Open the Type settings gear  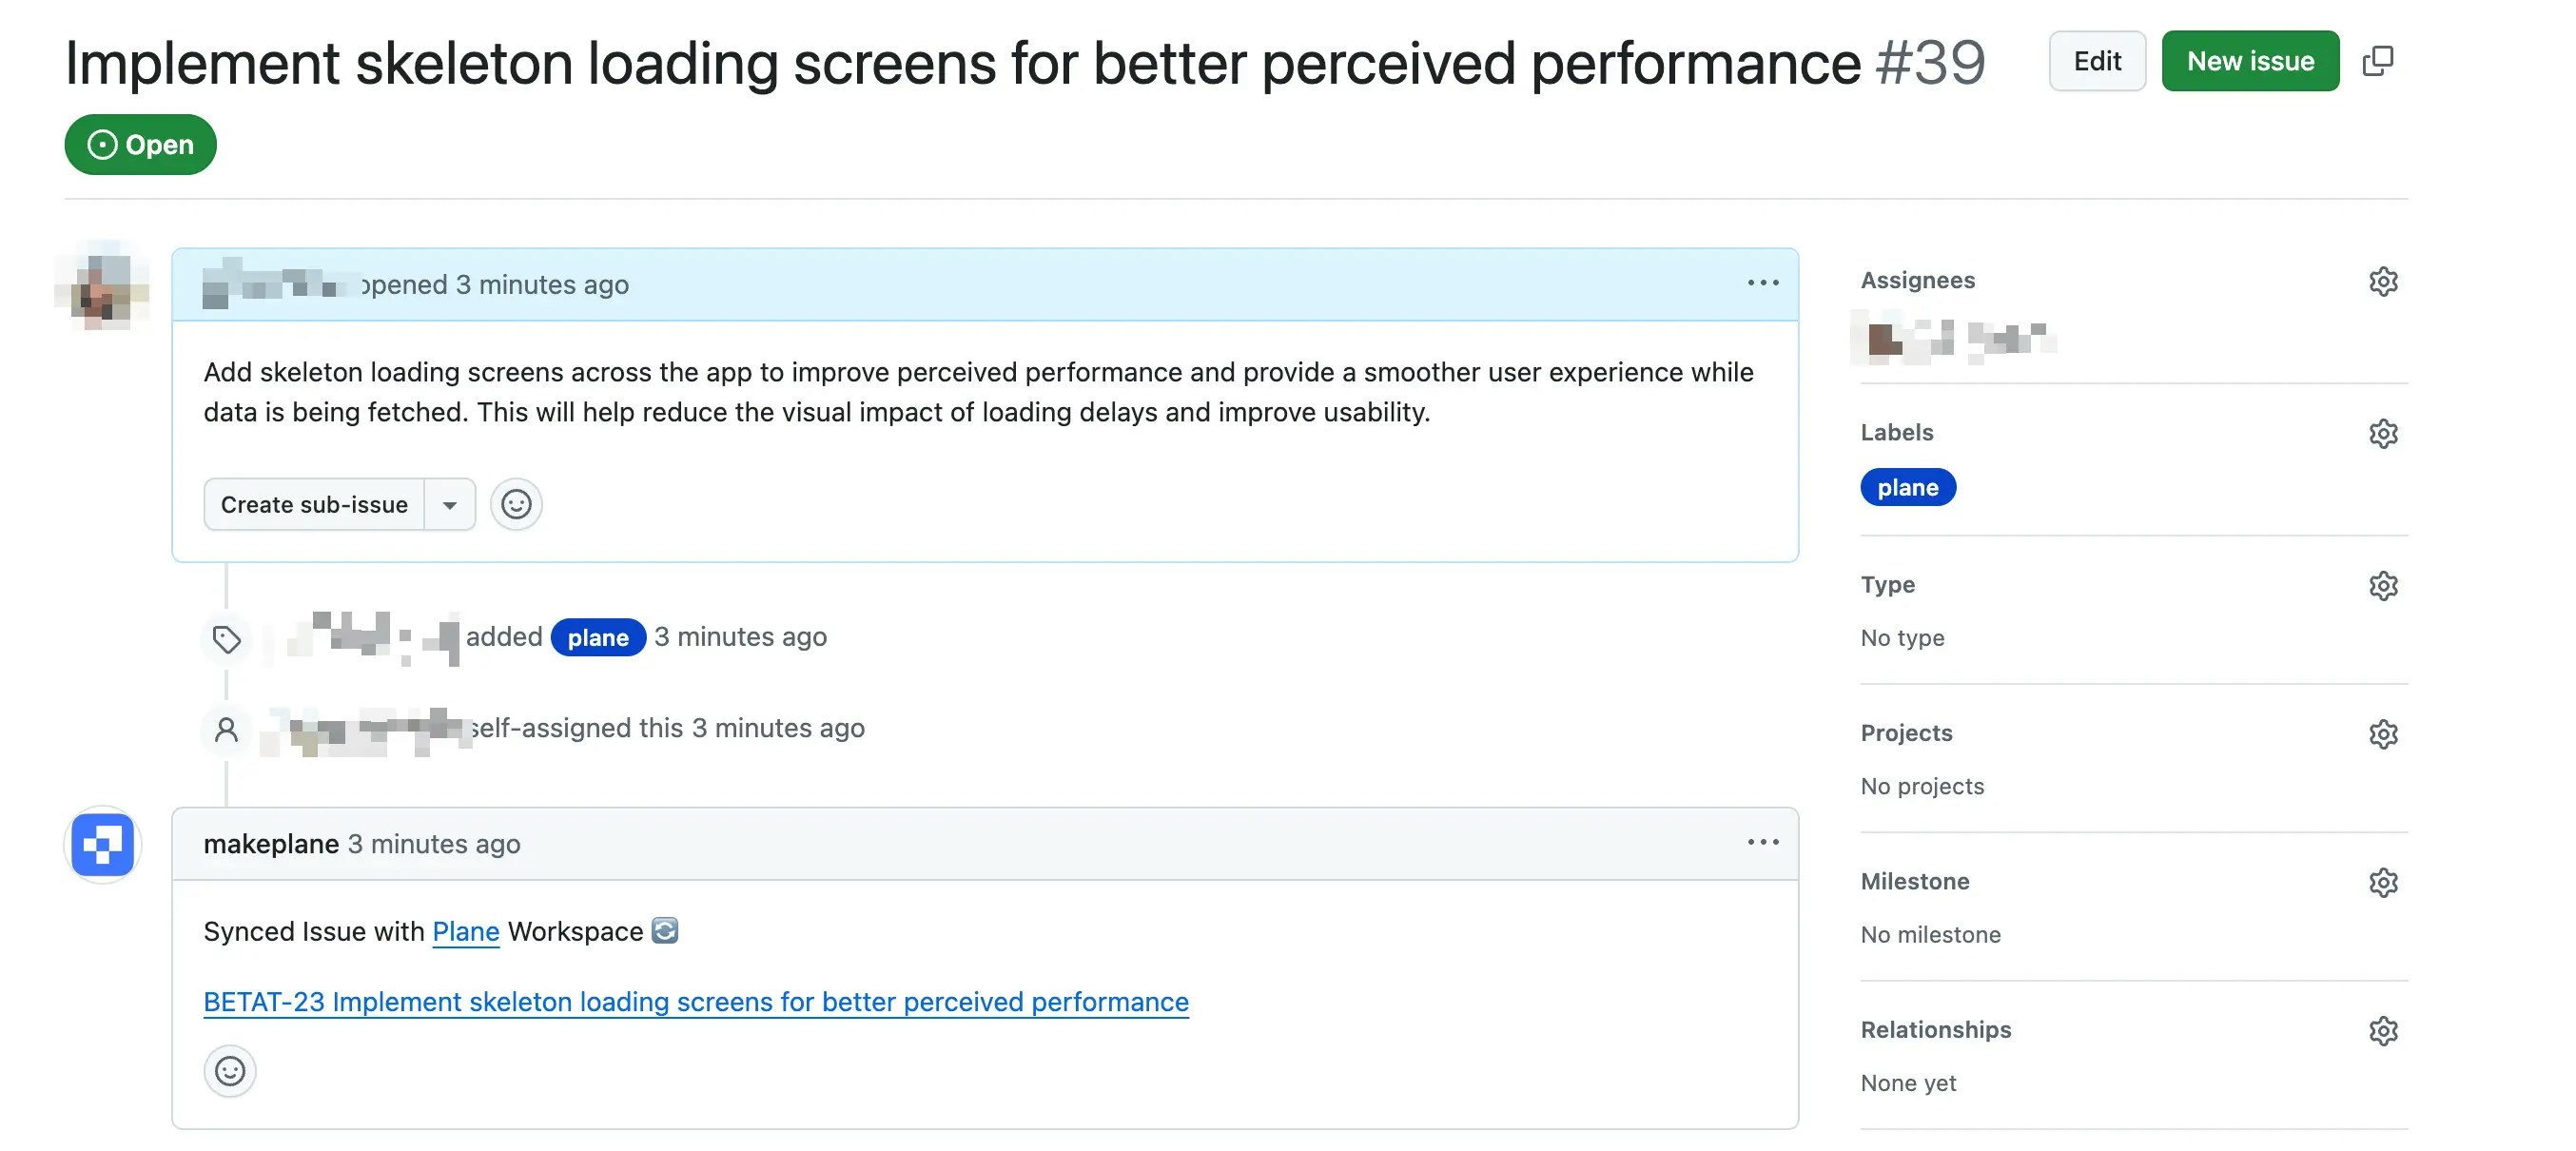(2385, 585)
